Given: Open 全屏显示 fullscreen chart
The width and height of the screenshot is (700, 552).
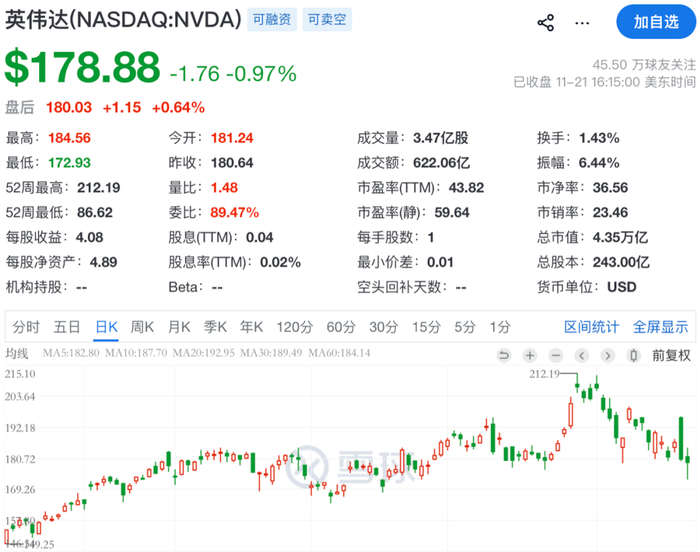Looking at the screenshot, I should 660,327.
